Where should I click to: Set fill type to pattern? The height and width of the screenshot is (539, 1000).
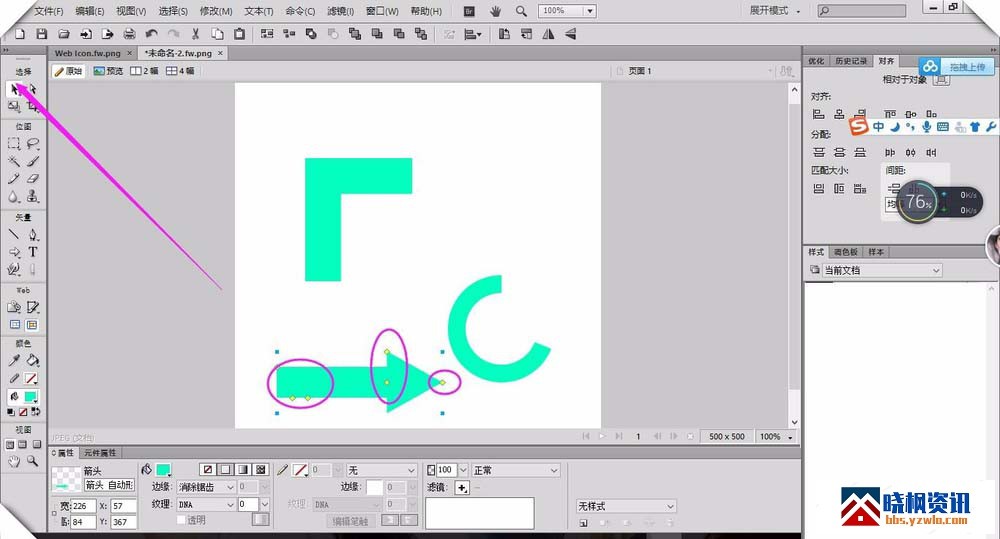261,470
